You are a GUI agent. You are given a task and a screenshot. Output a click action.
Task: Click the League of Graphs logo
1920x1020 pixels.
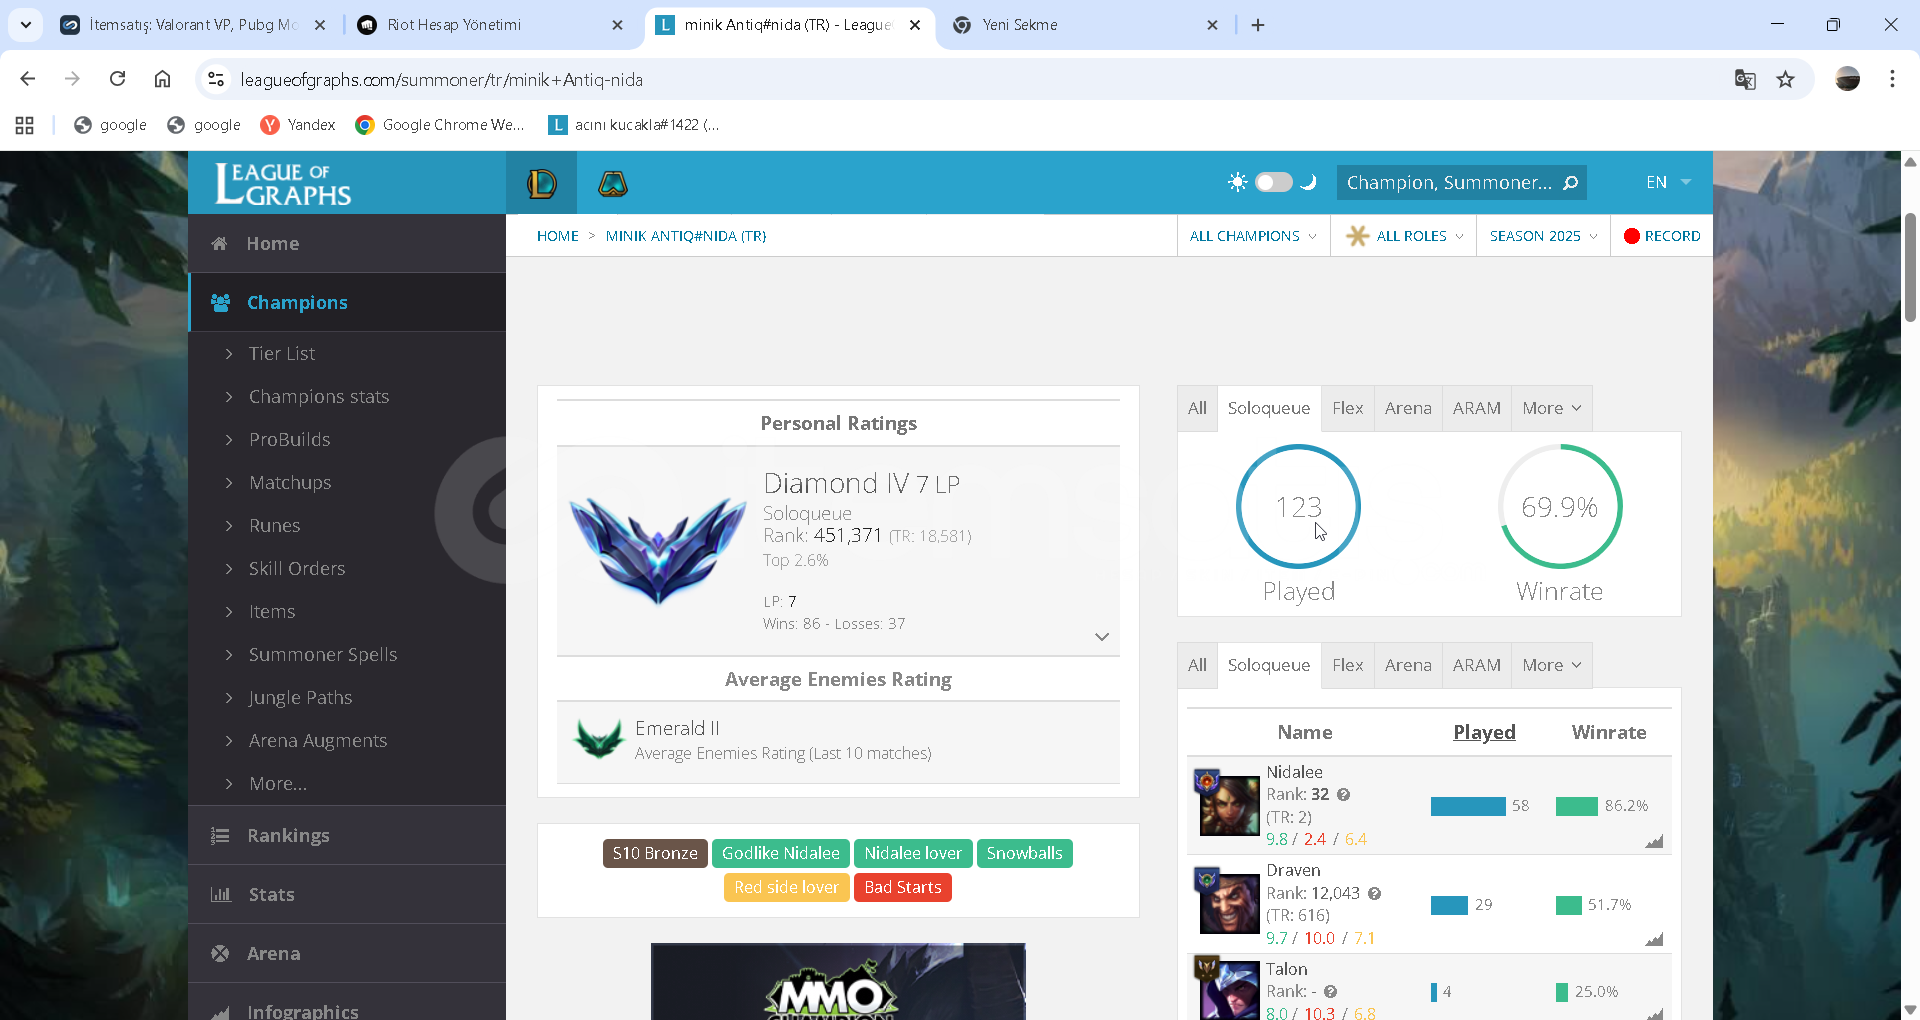[x=283, y=184]
